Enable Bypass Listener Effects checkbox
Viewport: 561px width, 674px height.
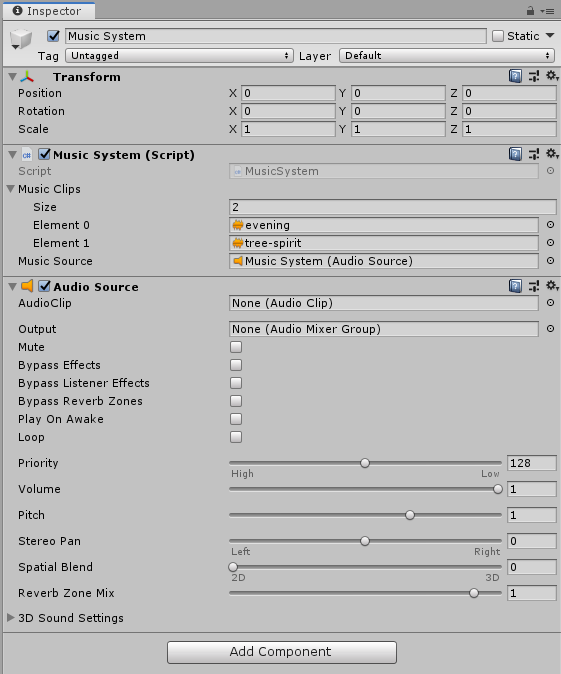pyautogui.click(x=236, y=383)
